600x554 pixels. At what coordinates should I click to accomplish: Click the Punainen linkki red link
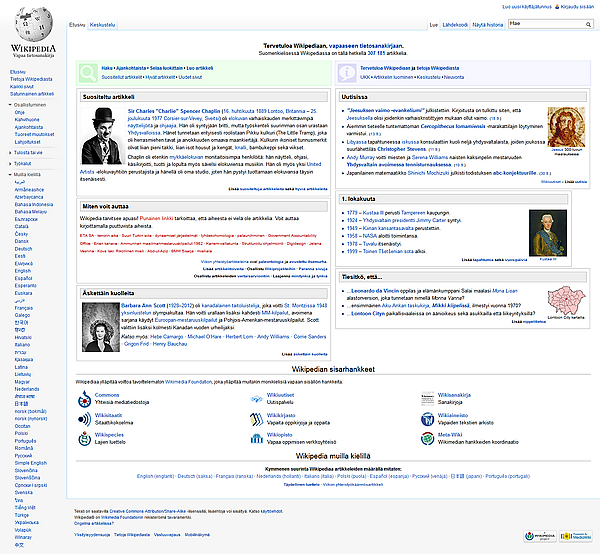[x=157, y=218]
